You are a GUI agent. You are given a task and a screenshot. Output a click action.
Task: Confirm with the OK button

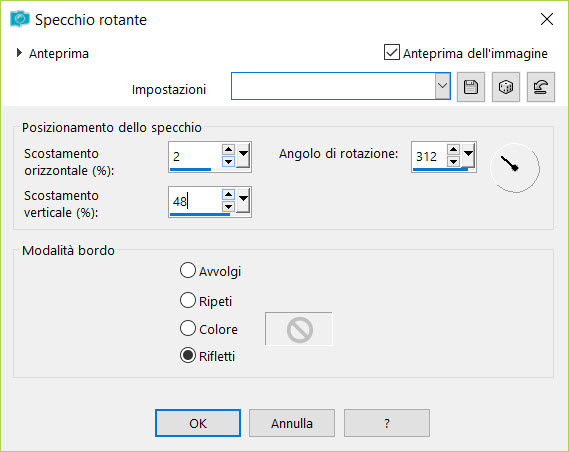pyautogui.click(x=198, y=423)
